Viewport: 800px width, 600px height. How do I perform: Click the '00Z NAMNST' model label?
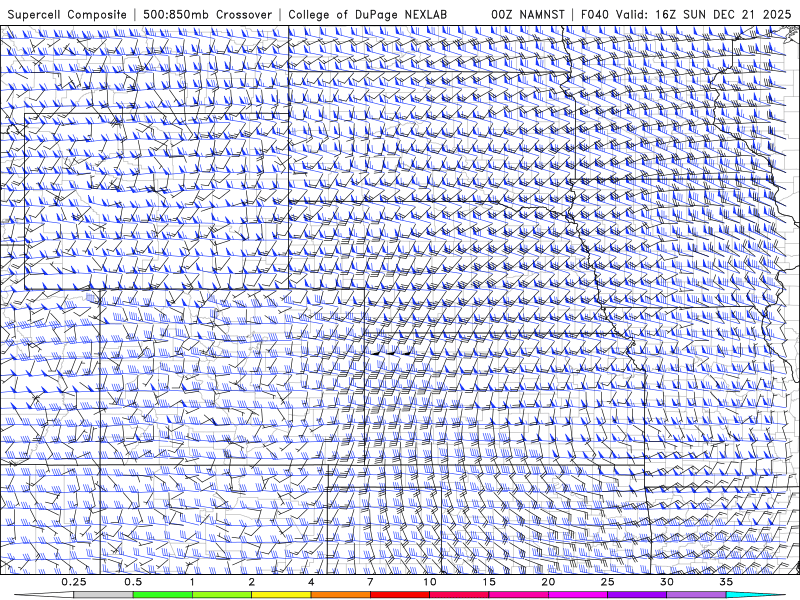tap(528, 14)
